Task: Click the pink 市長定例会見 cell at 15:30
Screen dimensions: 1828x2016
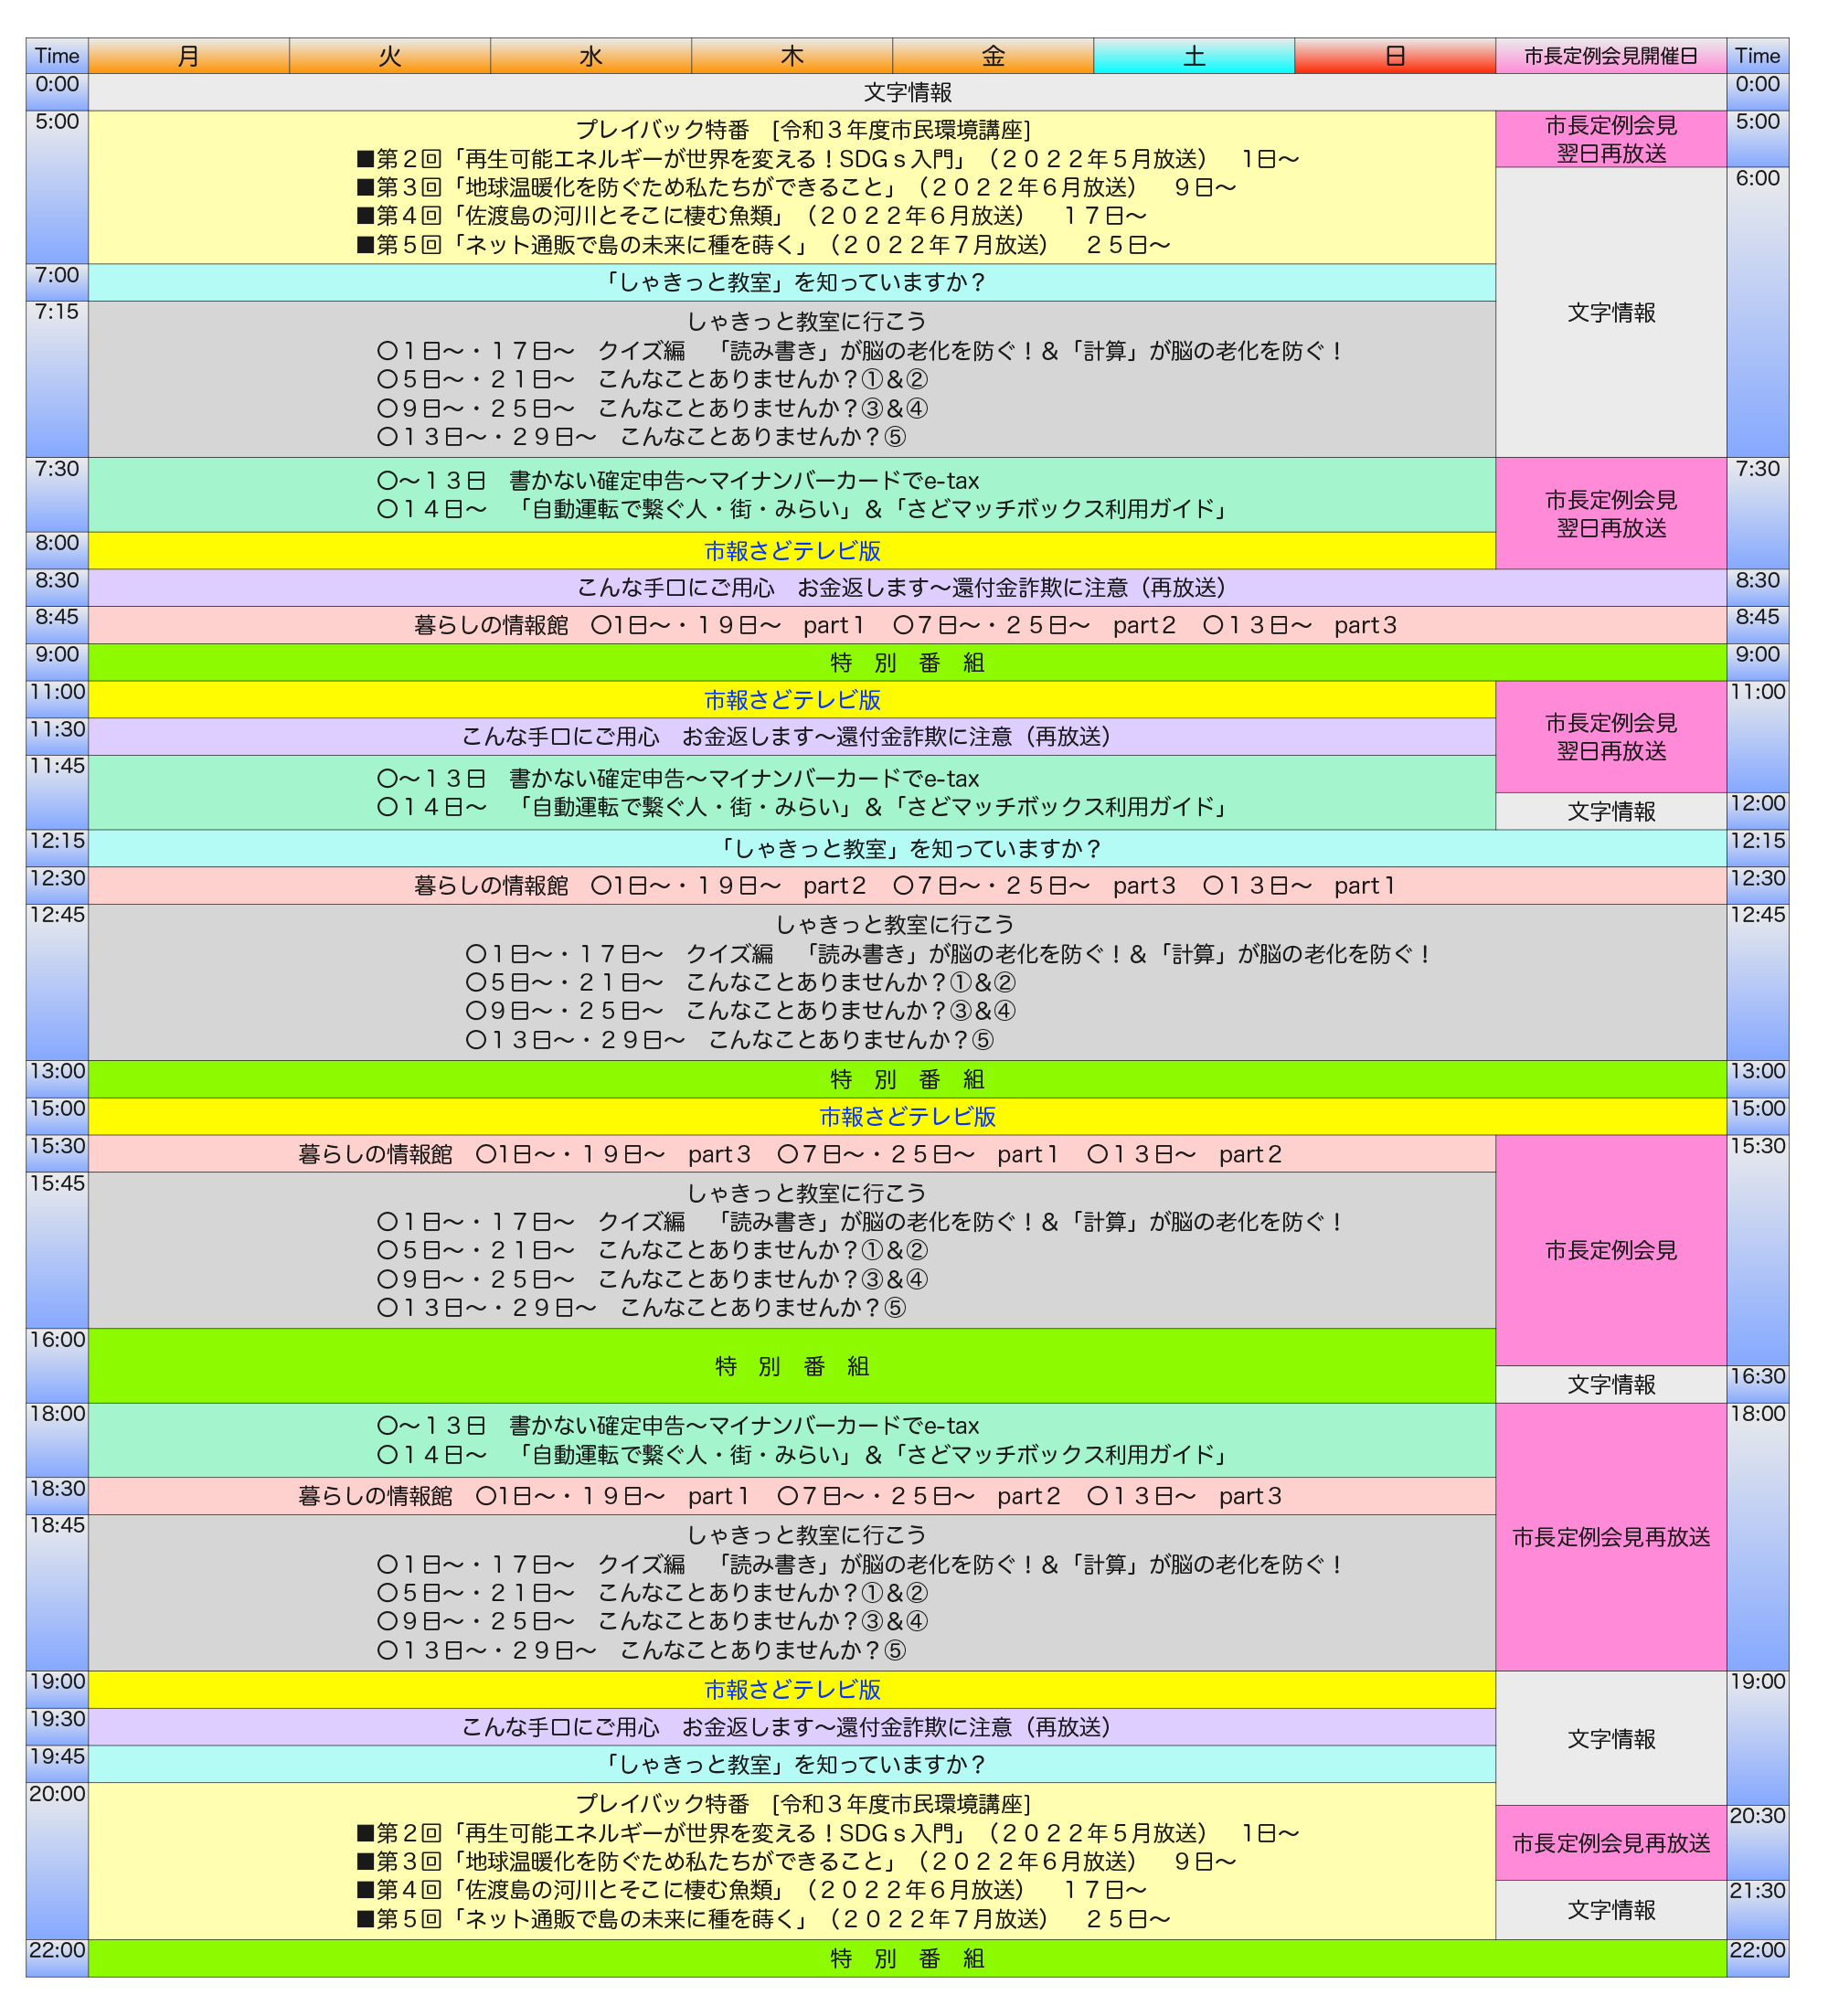Action: coord(1610,1250)
